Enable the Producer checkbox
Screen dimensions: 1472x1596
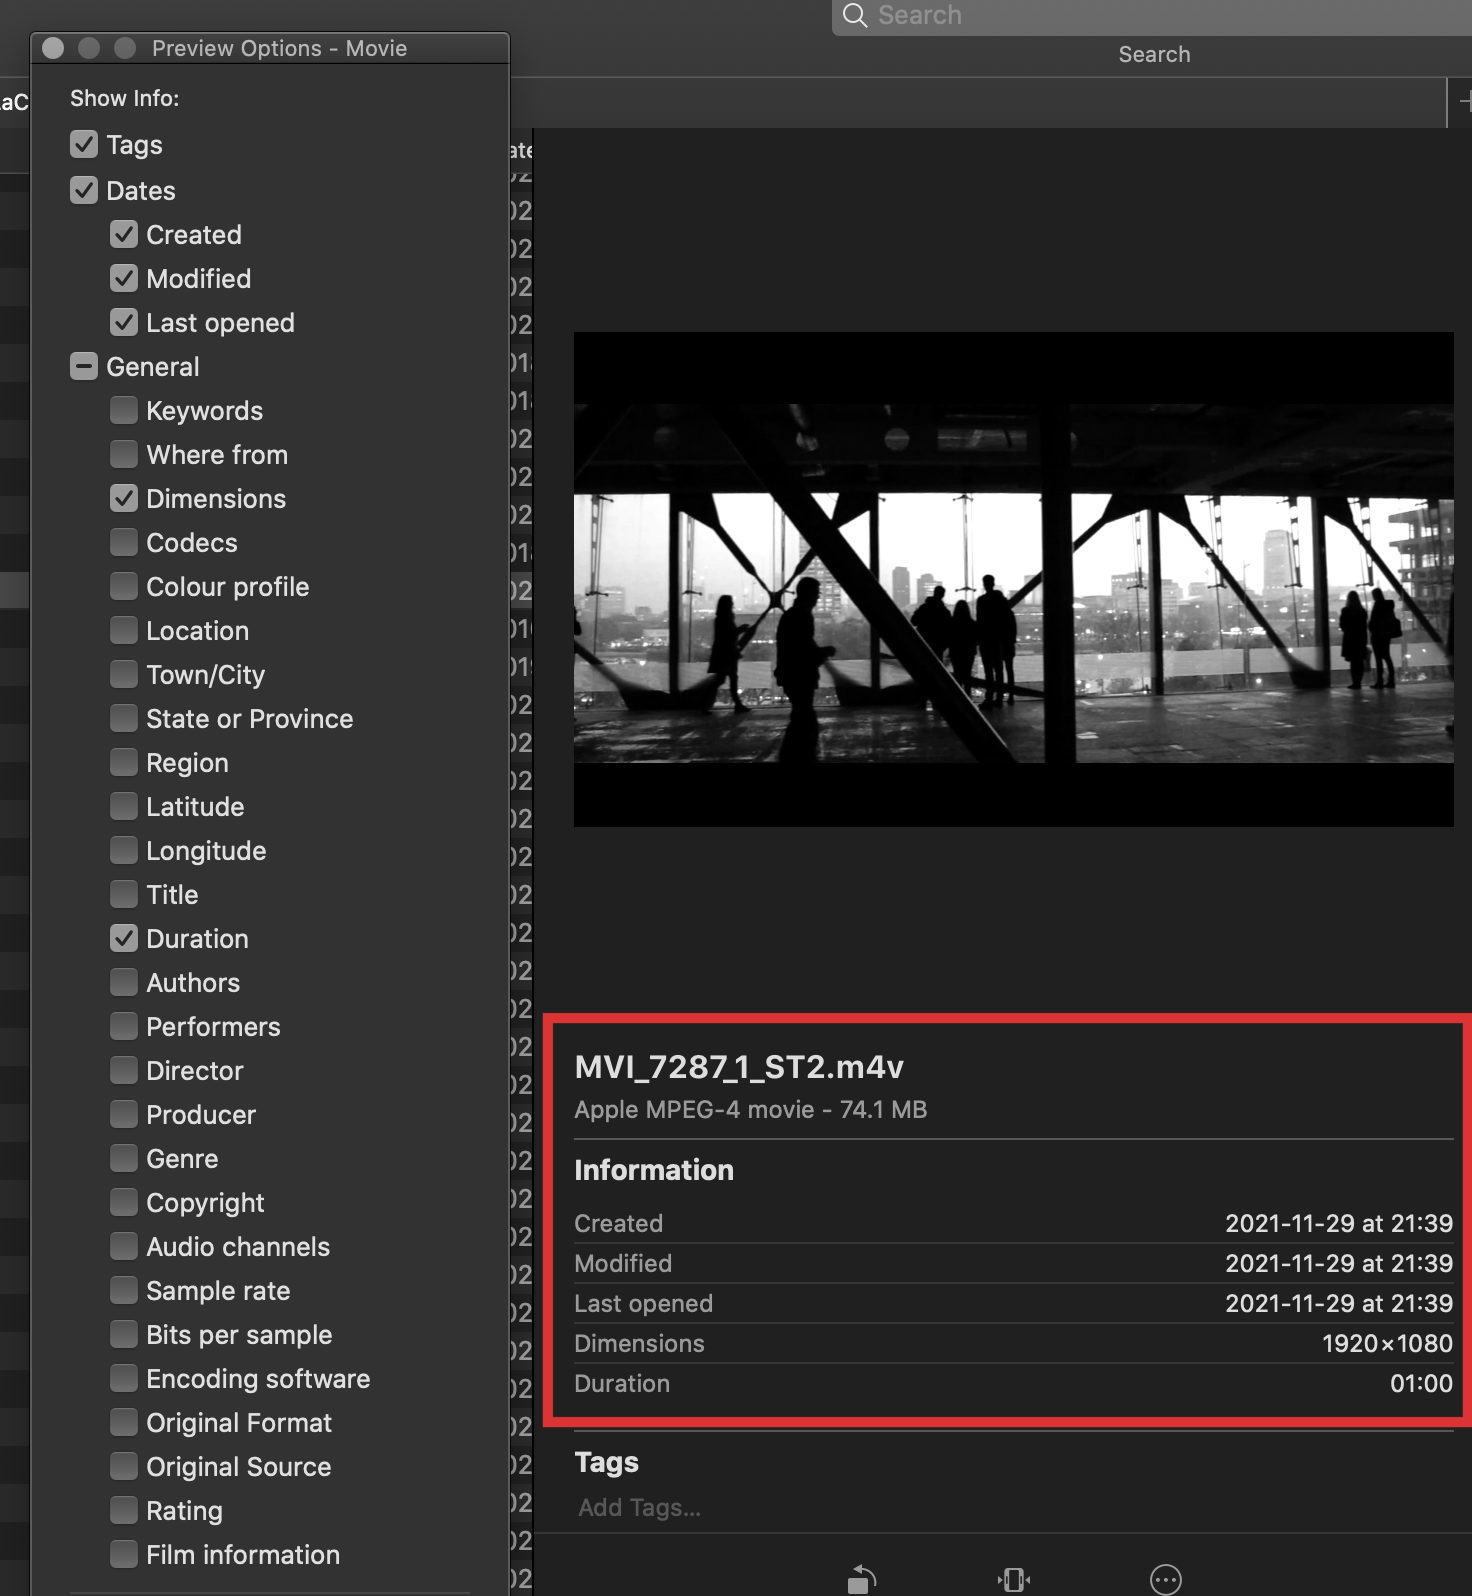(x=124, y=1114)
